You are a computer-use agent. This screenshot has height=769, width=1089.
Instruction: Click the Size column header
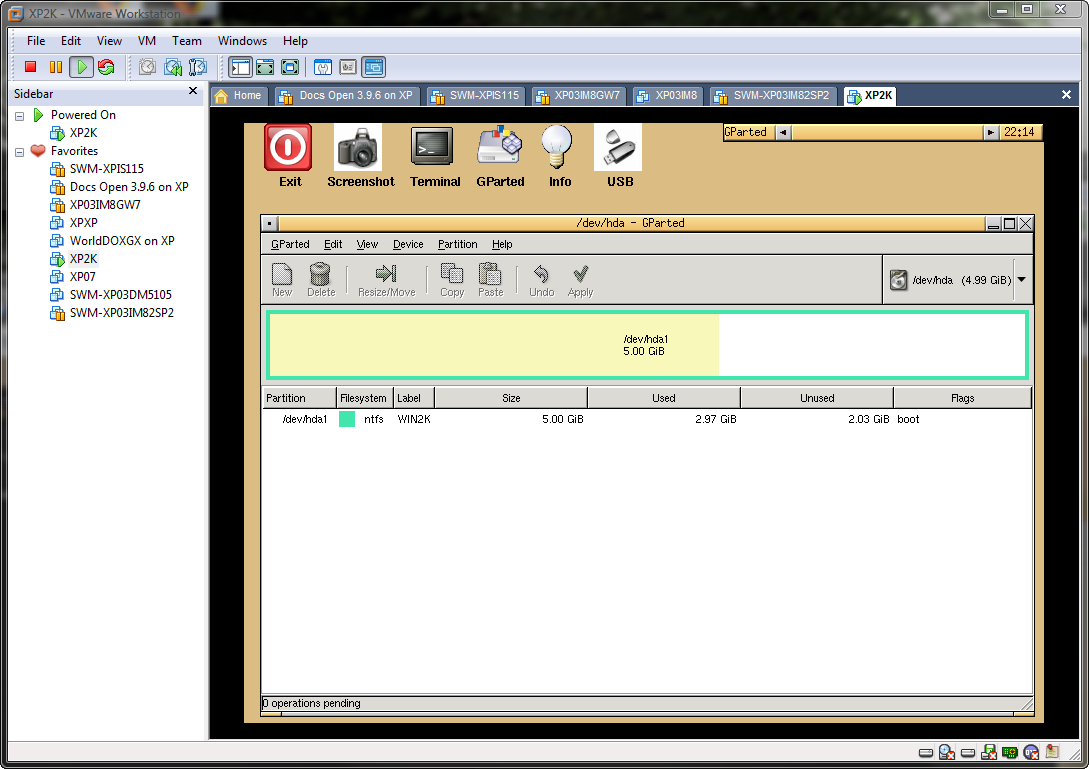click(x=511, y=398)
